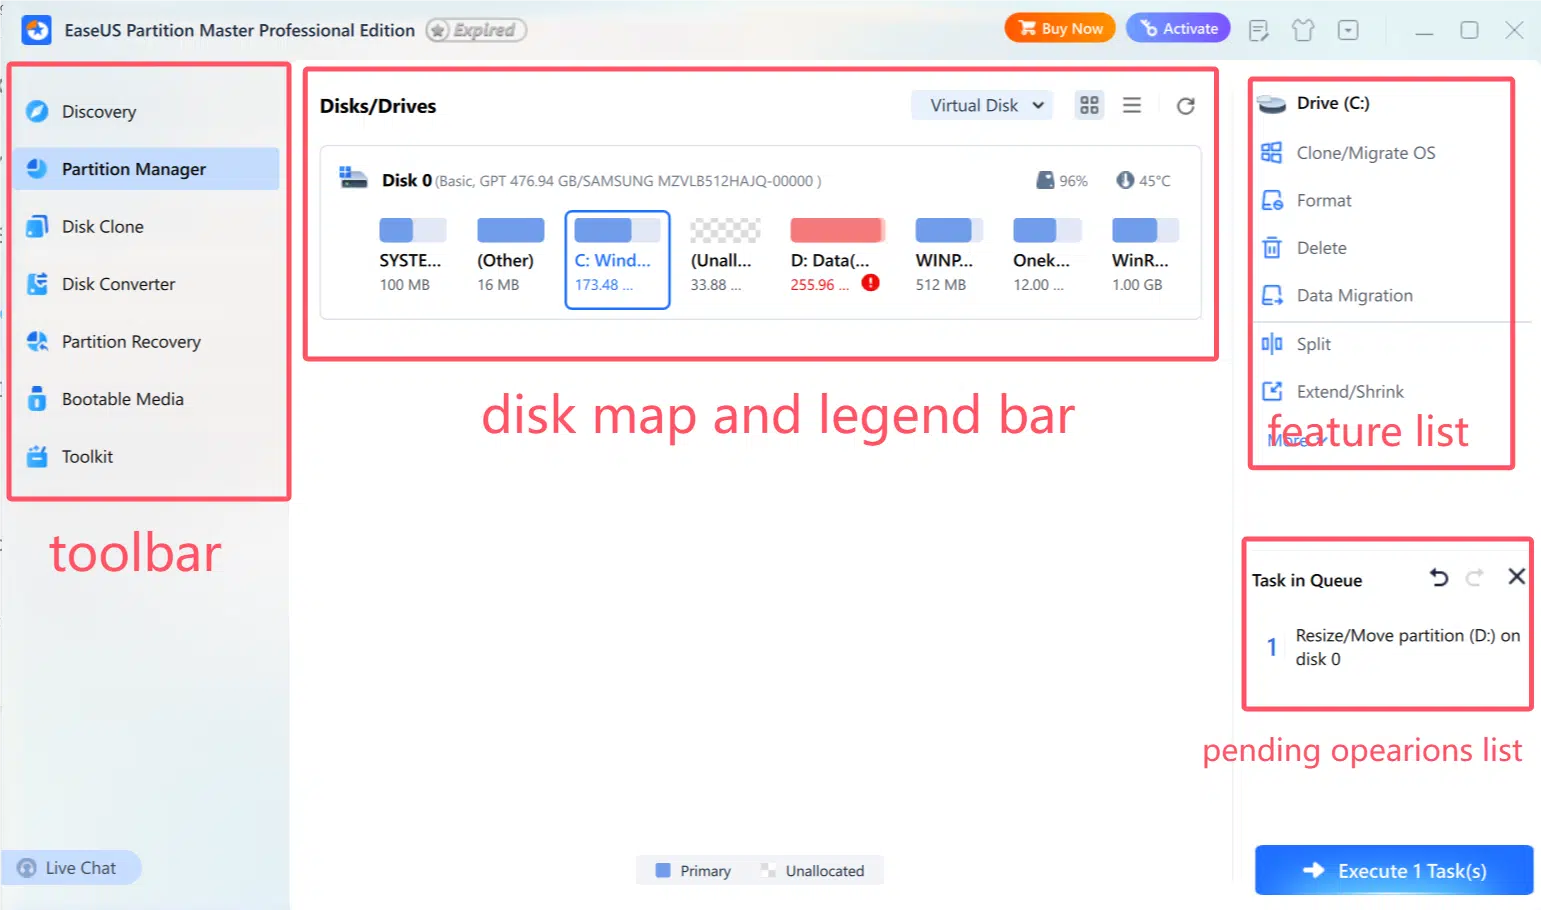The height and width of the screenshot is (910, 1541).
Task: Click the Activate button
Action: tap(1178, 29)
